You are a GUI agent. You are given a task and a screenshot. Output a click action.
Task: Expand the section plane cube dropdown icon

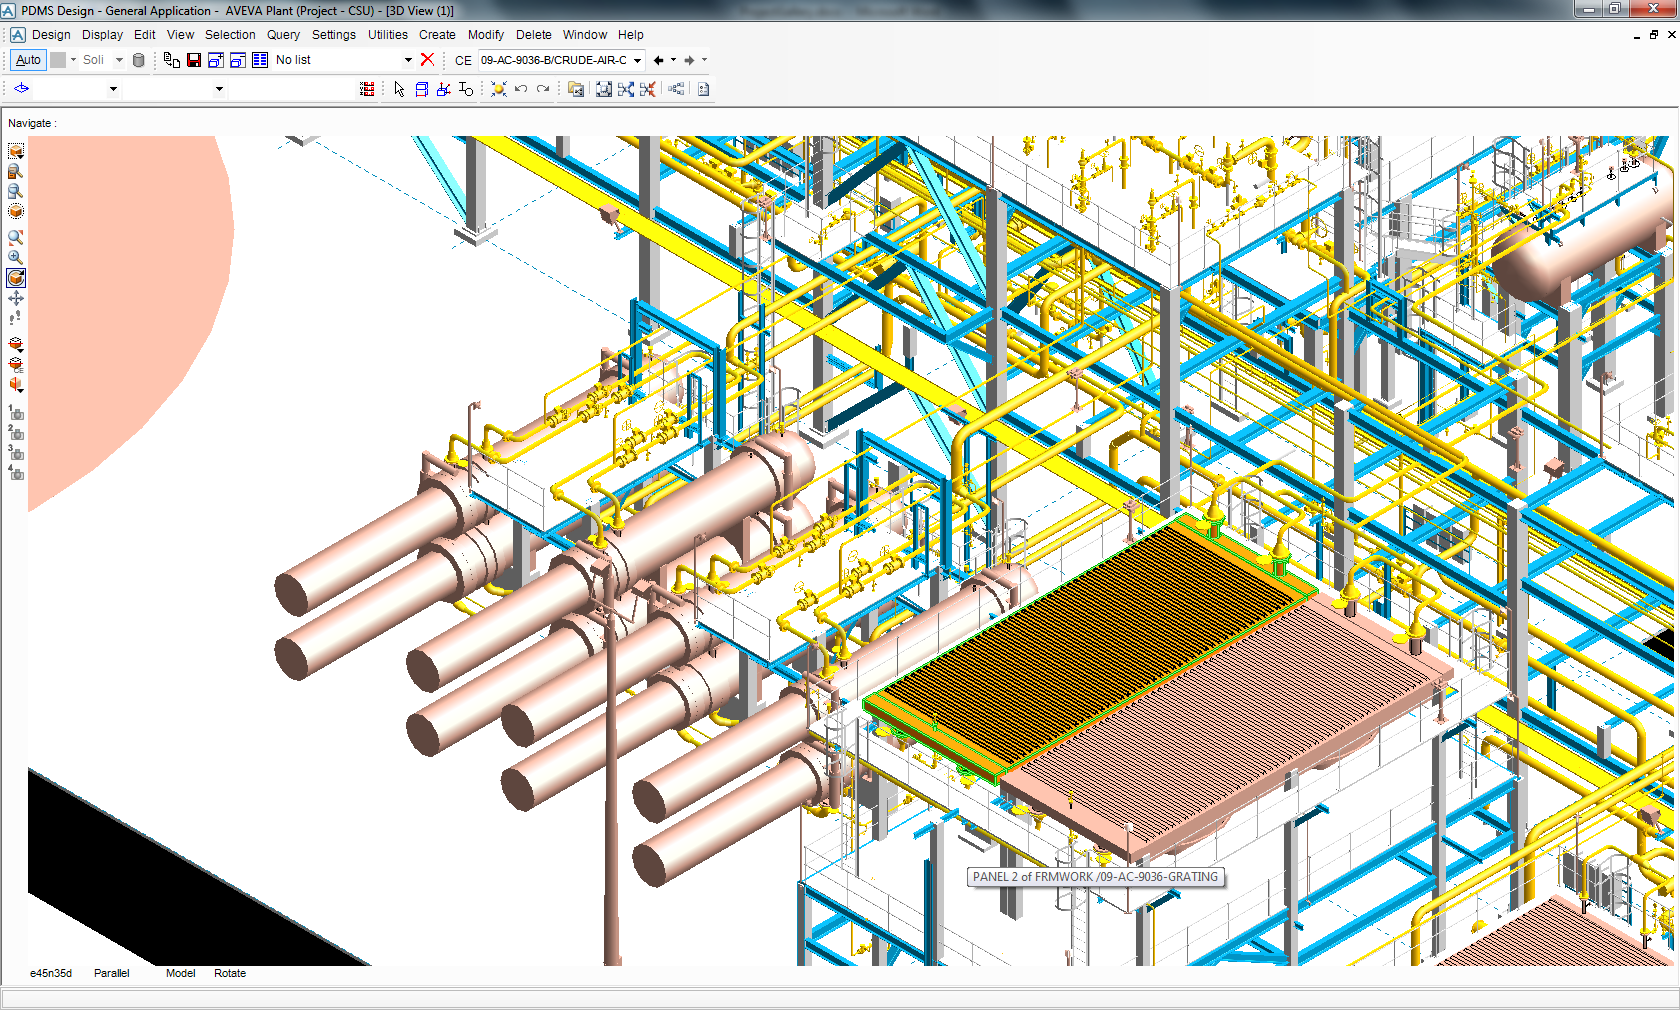16,384
